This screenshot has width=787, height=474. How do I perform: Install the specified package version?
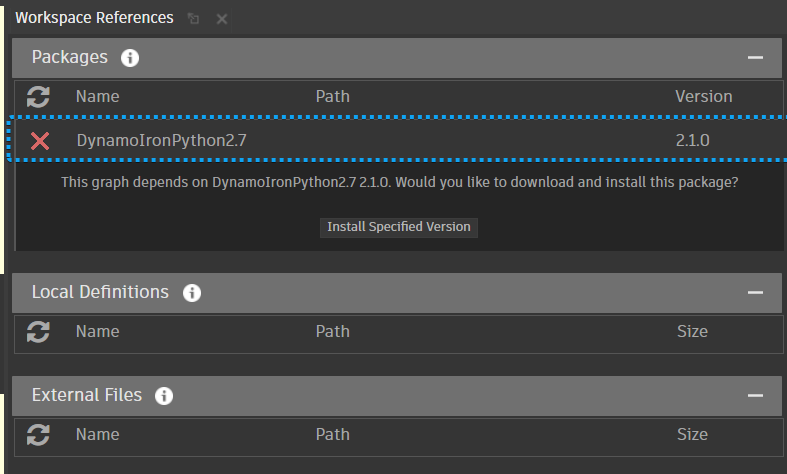tap(399, 227)
